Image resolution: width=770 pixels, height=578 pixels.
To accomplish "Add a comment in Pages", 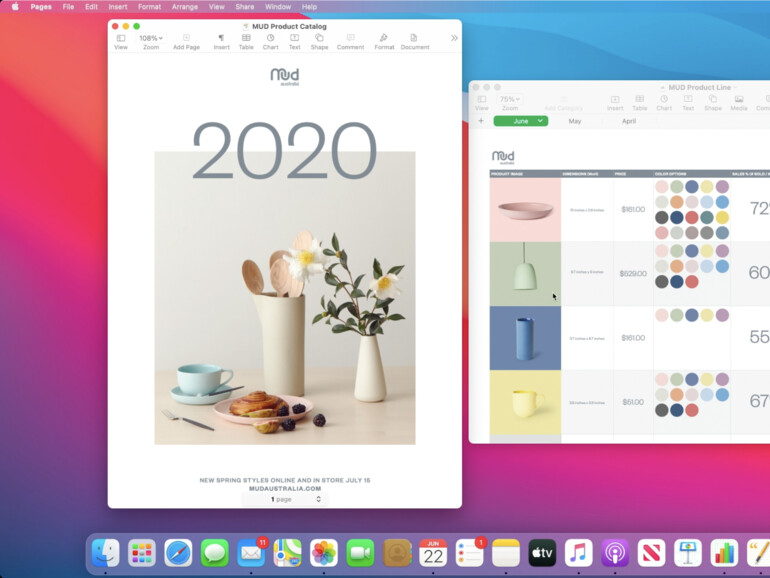I will pyautogui.click(x=350, y=42).
